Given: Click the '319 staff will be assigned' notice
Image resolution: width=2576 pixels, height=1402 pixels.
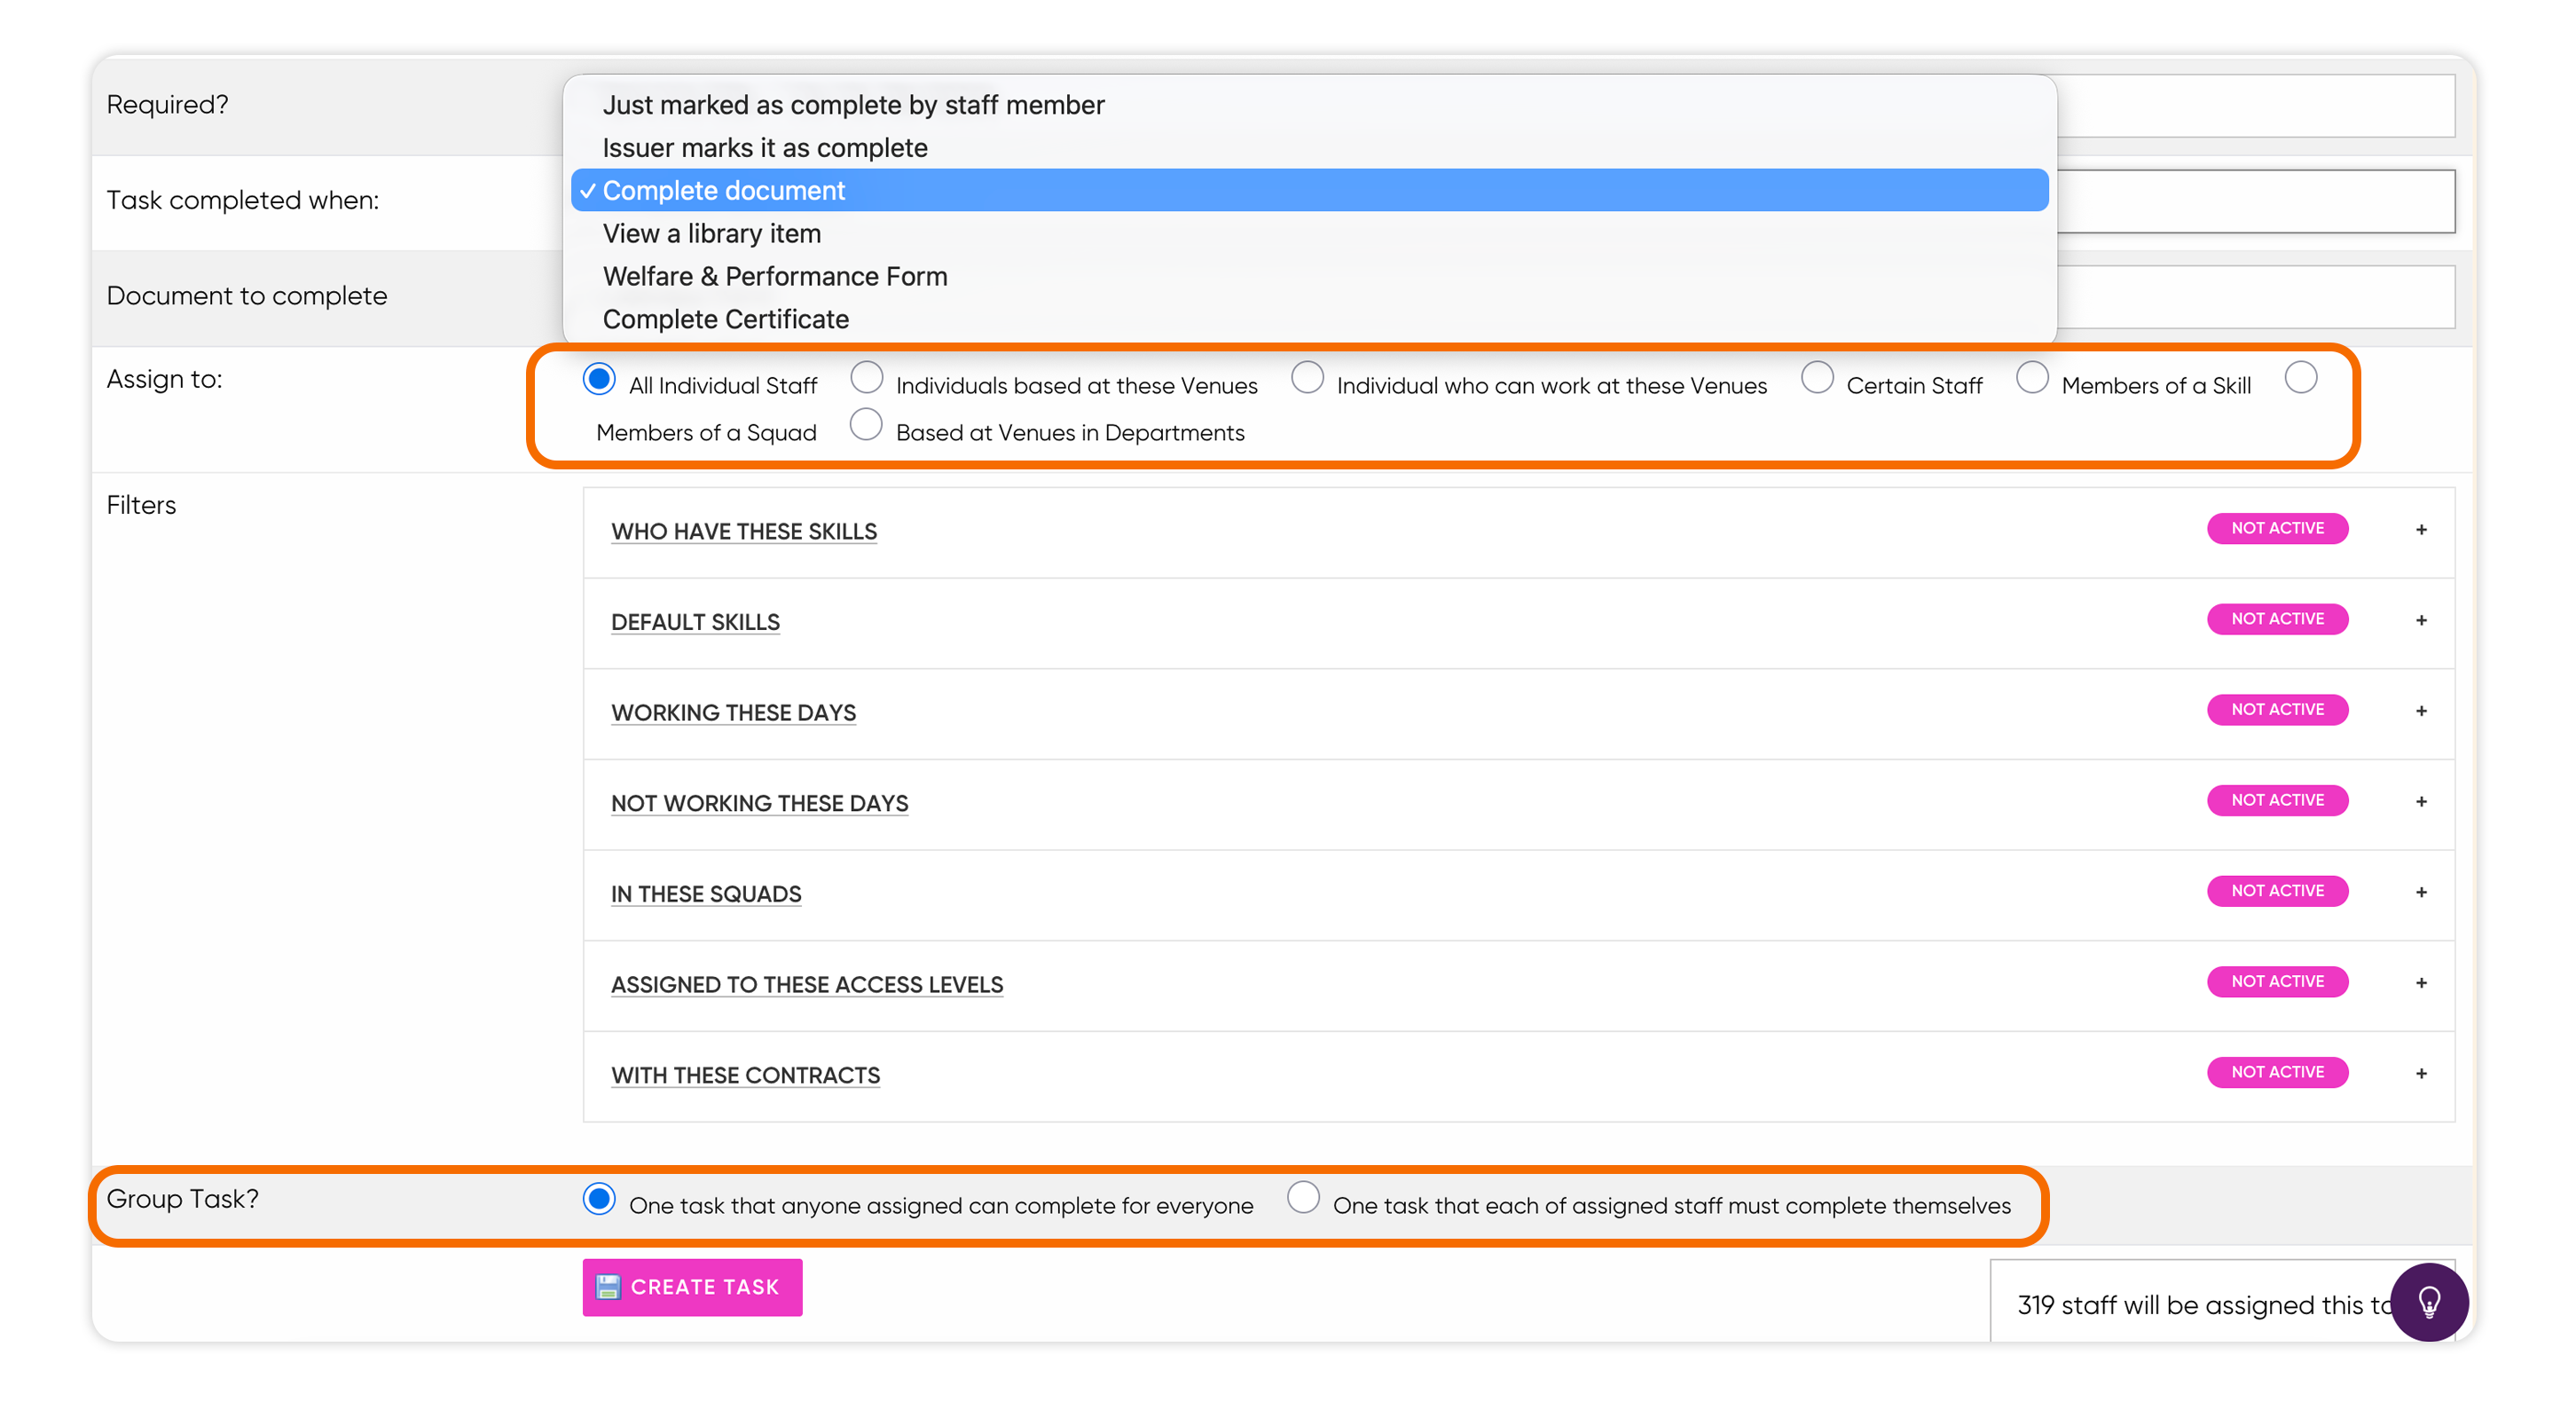Looking at the screenshot, I should coord(2203,1305).
